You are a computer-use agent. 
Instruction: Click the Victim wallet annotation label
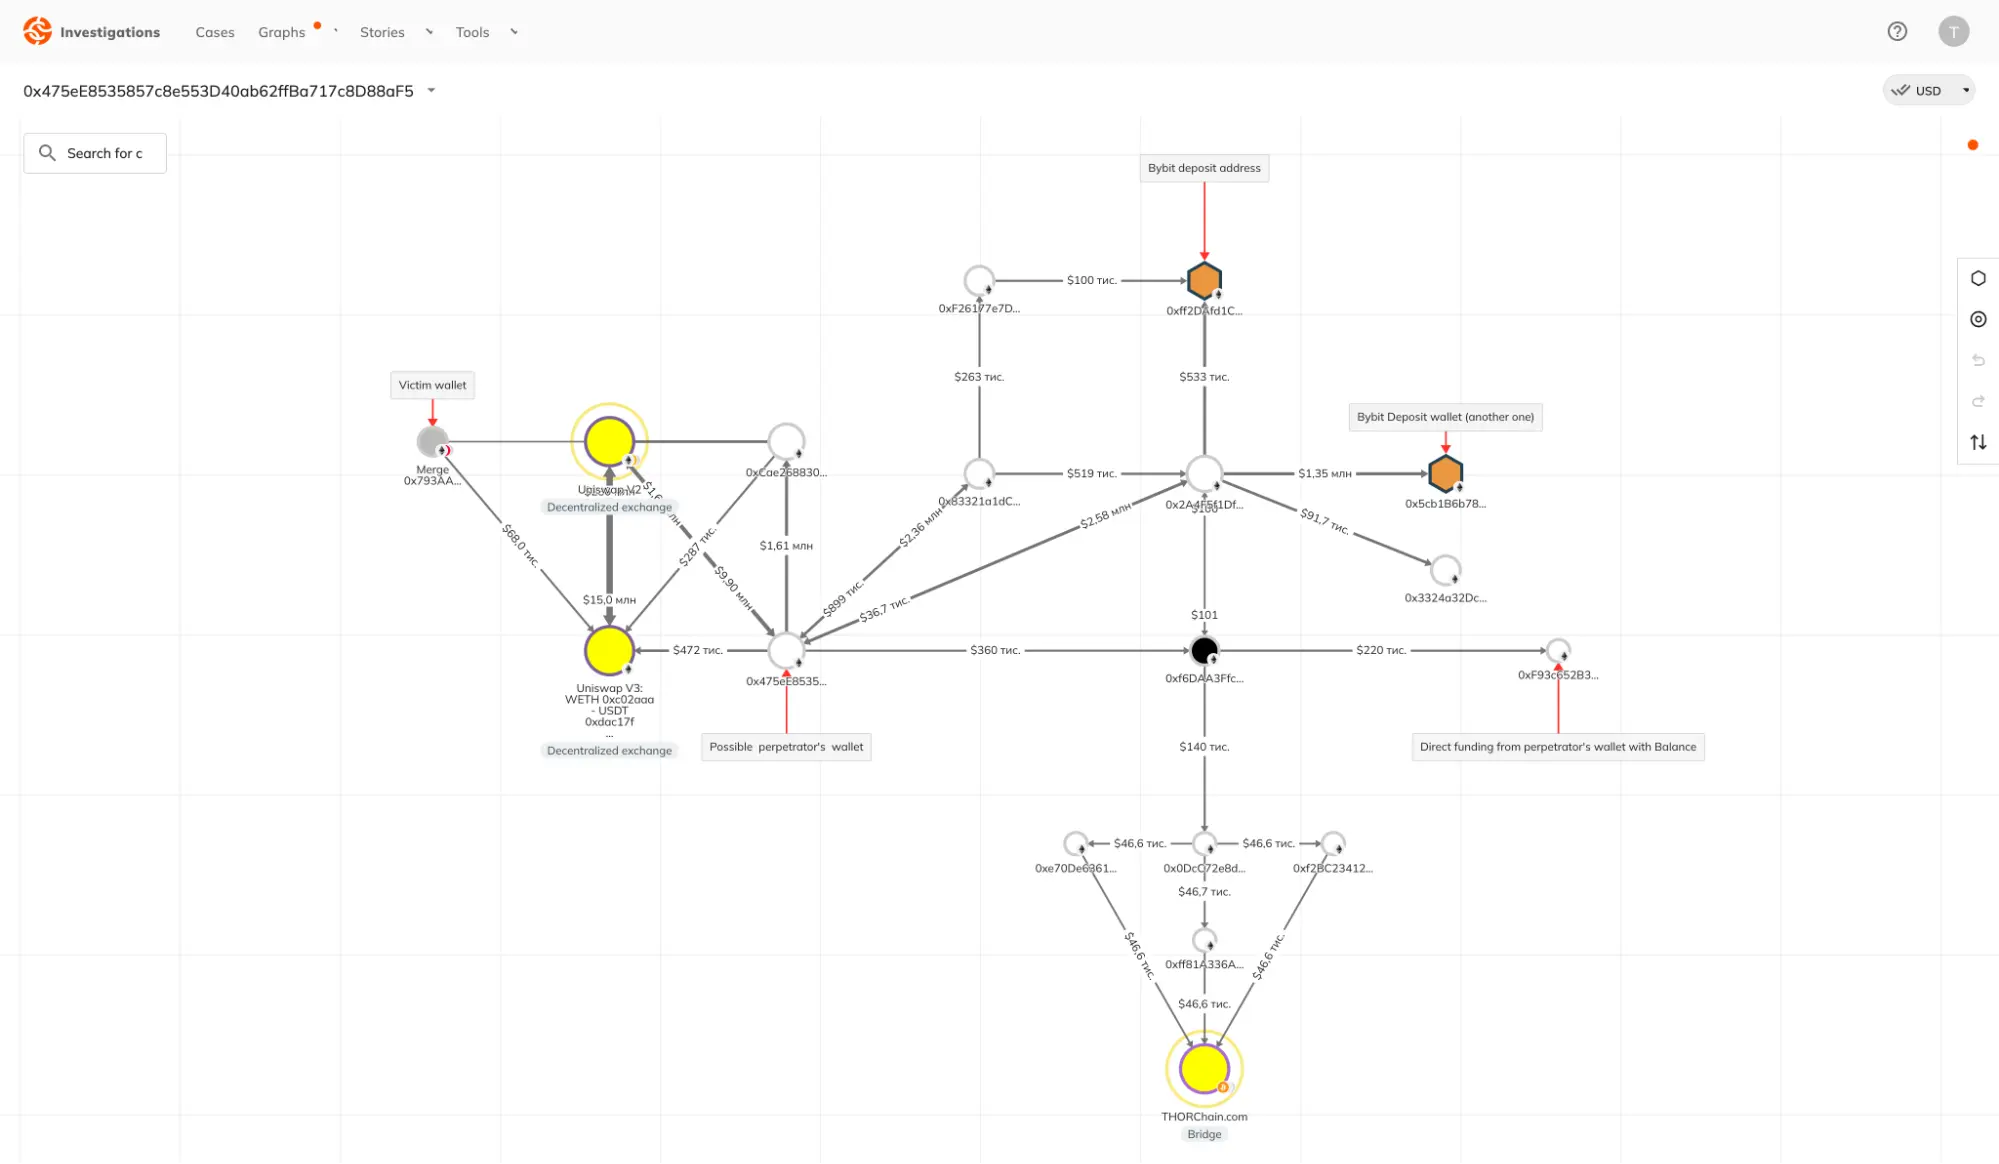tap(432, 385)
